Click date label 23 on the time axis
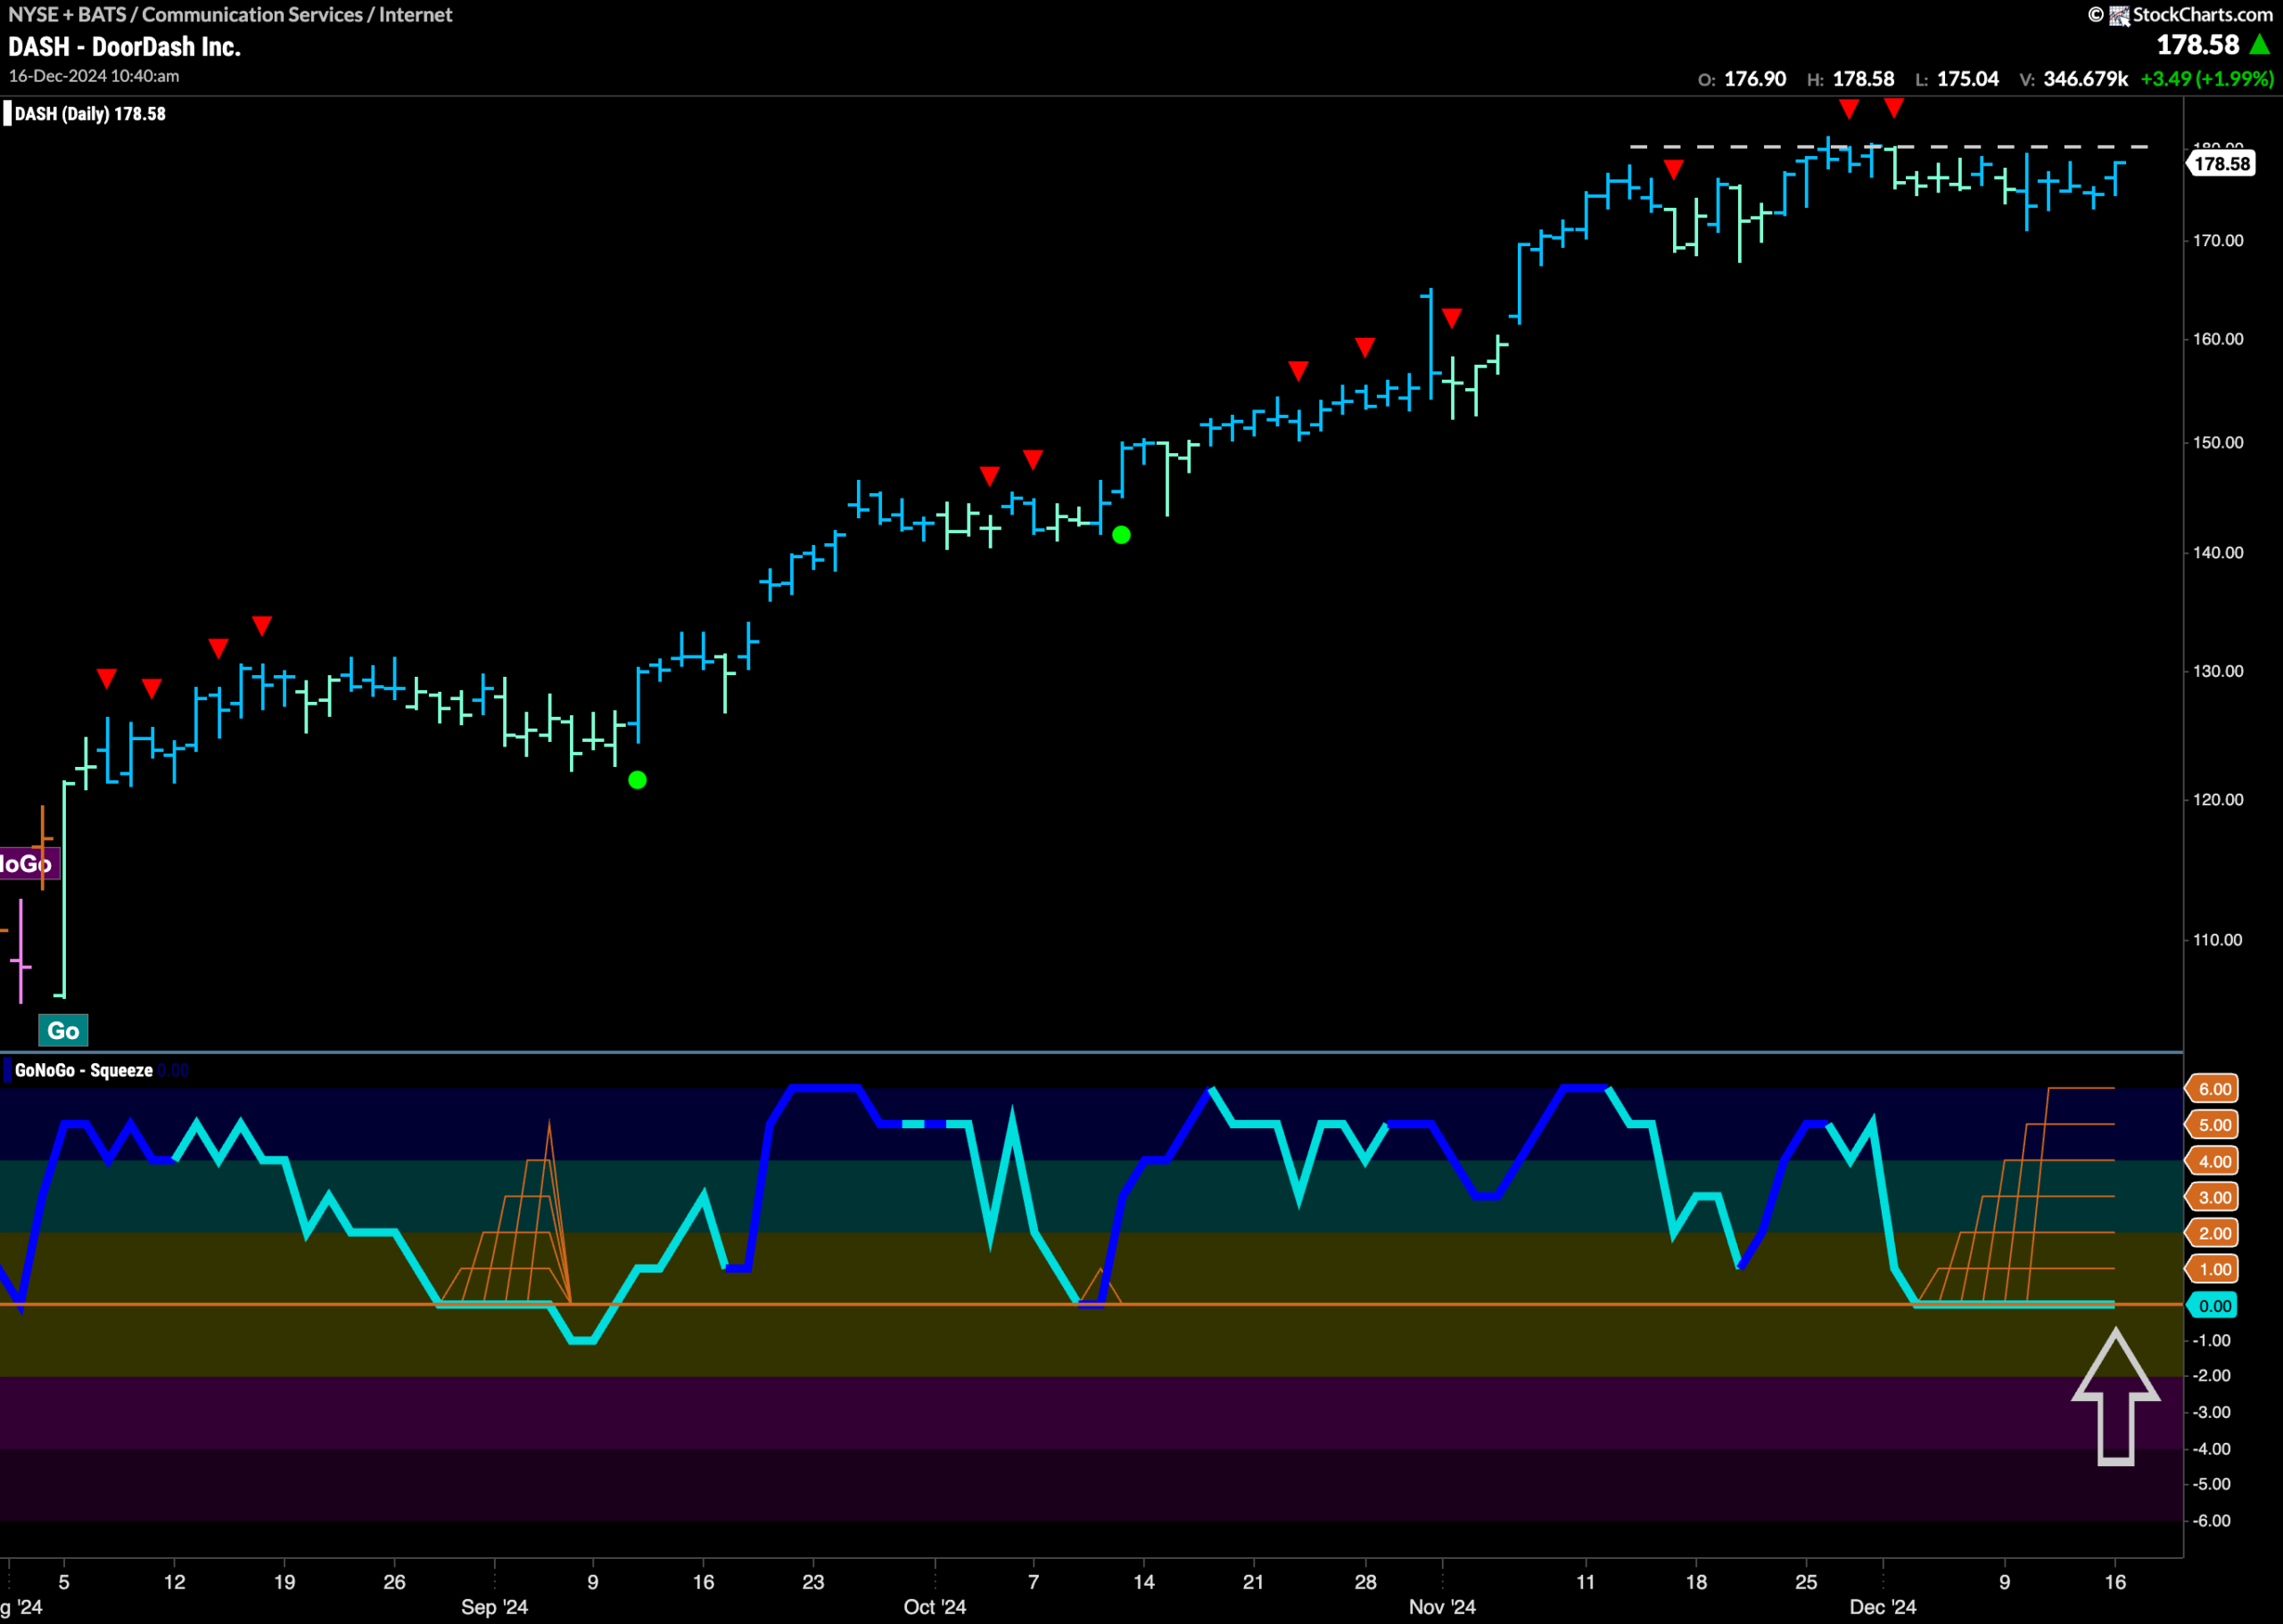 813,1582
